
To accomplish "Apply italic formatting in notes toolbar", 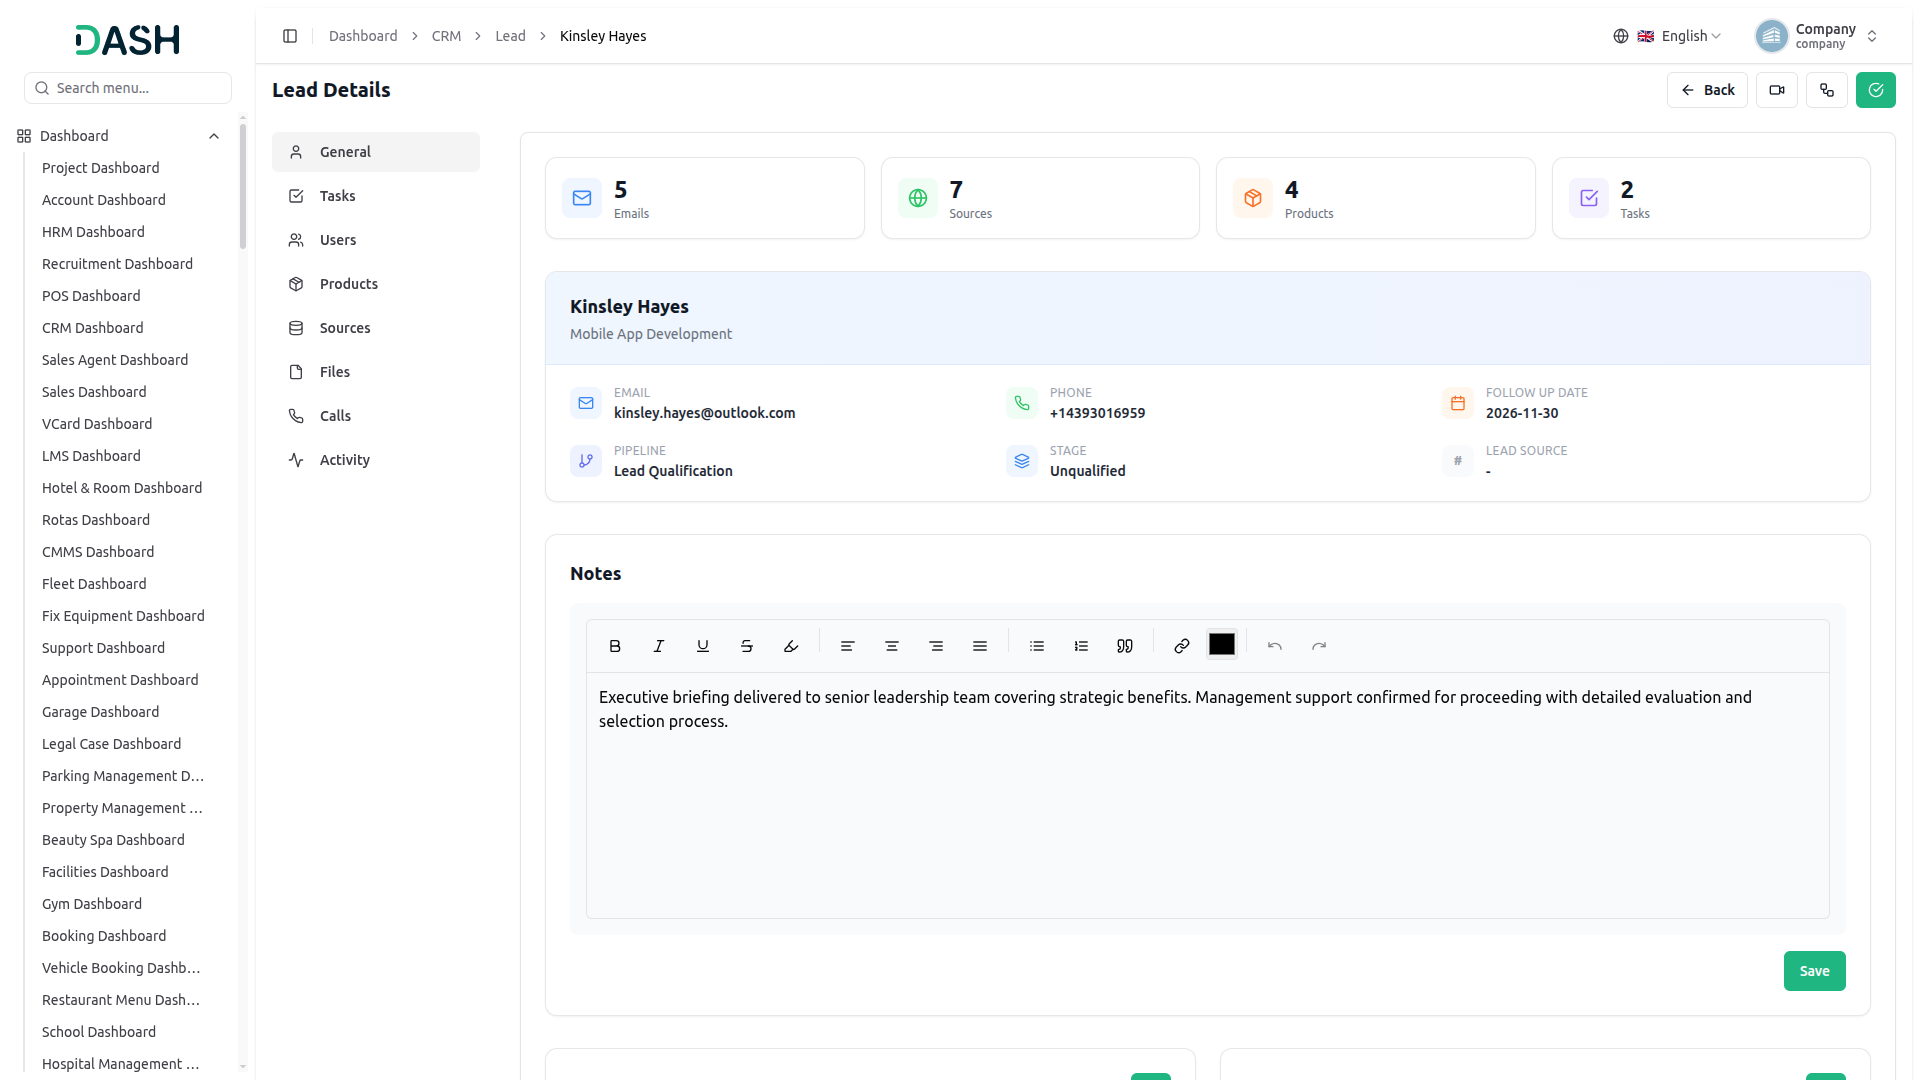I will [x=659, y=646].
